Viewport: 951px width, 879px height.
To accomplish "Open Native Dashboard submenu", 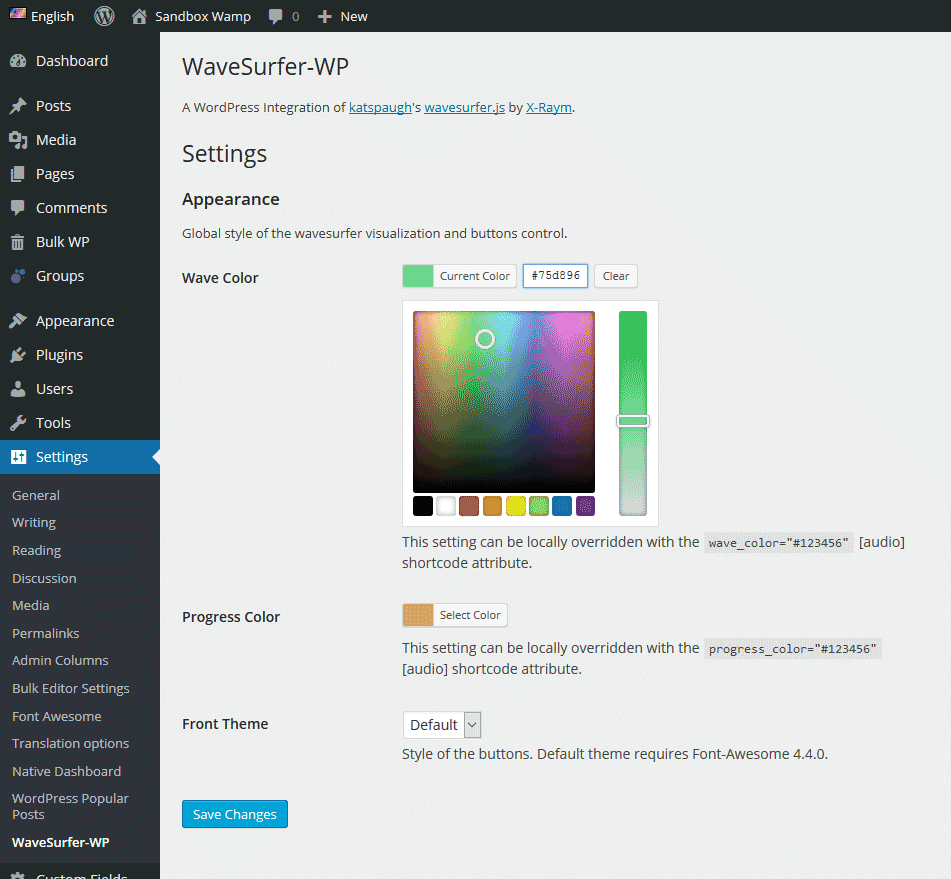I will click(x=67, y=771).
